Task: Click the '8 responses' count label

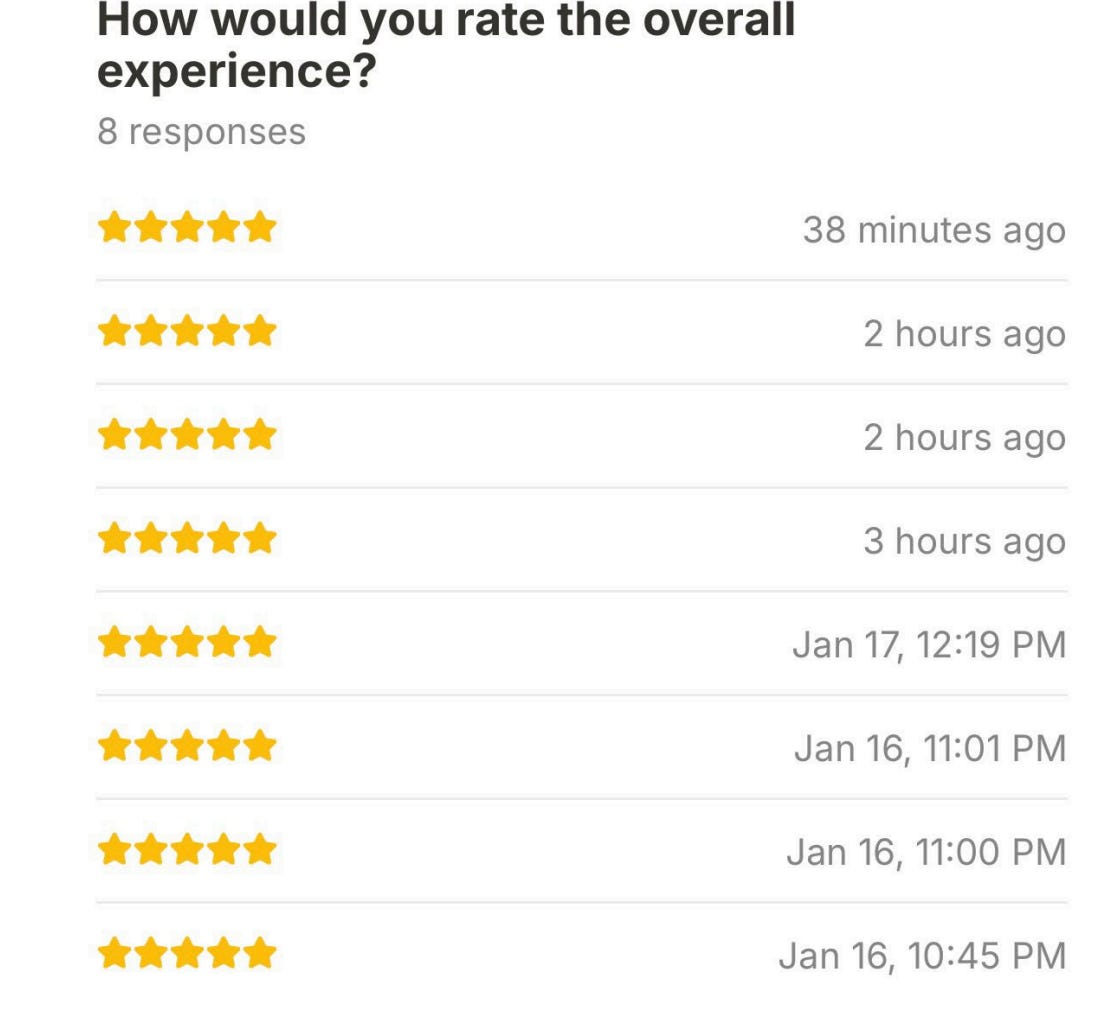Action: click(x=201, y=131)
